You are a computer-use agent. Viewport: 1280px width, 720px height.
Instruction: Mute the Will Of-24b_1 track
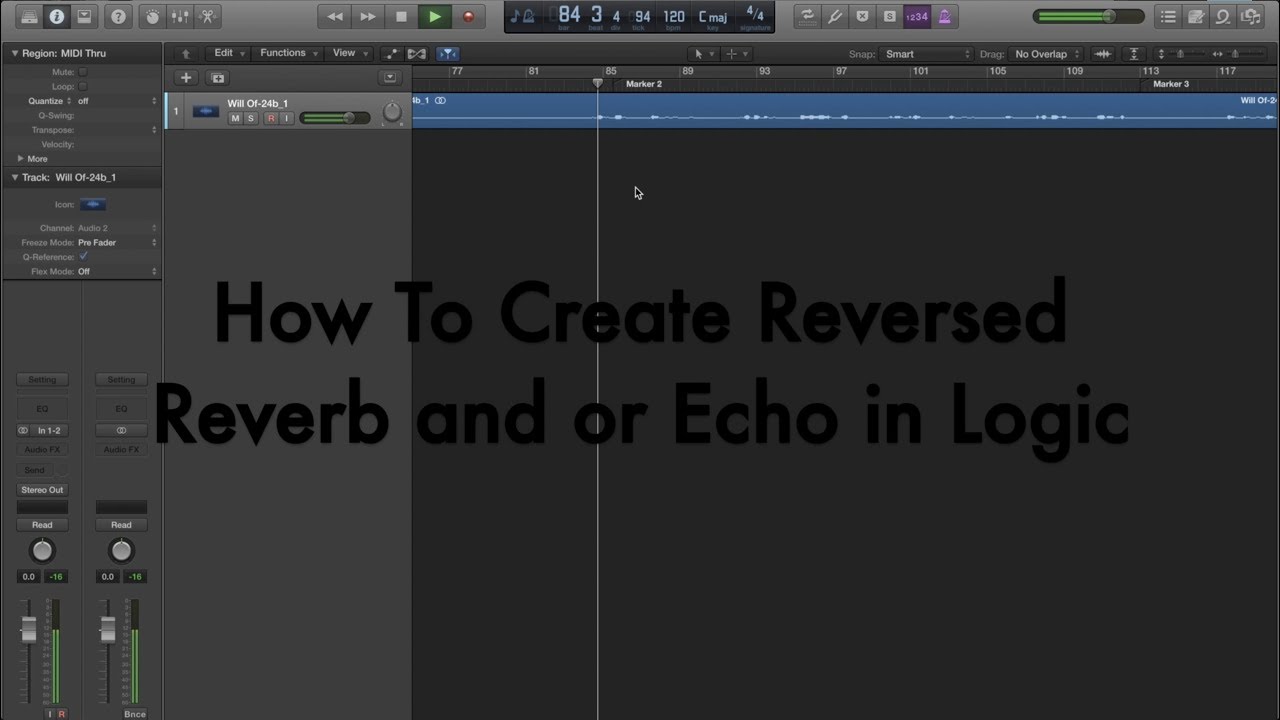(235, 118)
